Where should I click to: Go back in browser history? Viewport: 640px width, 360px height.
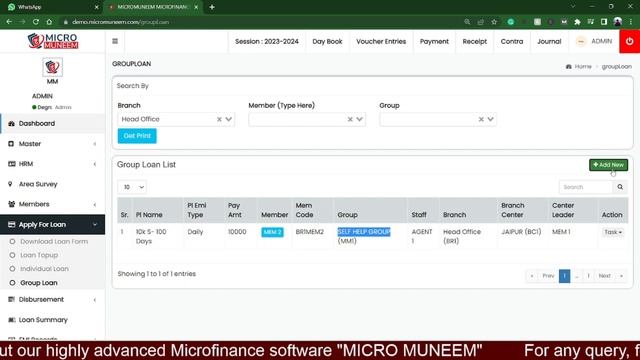pyautogui.click(x=9, y=22)
